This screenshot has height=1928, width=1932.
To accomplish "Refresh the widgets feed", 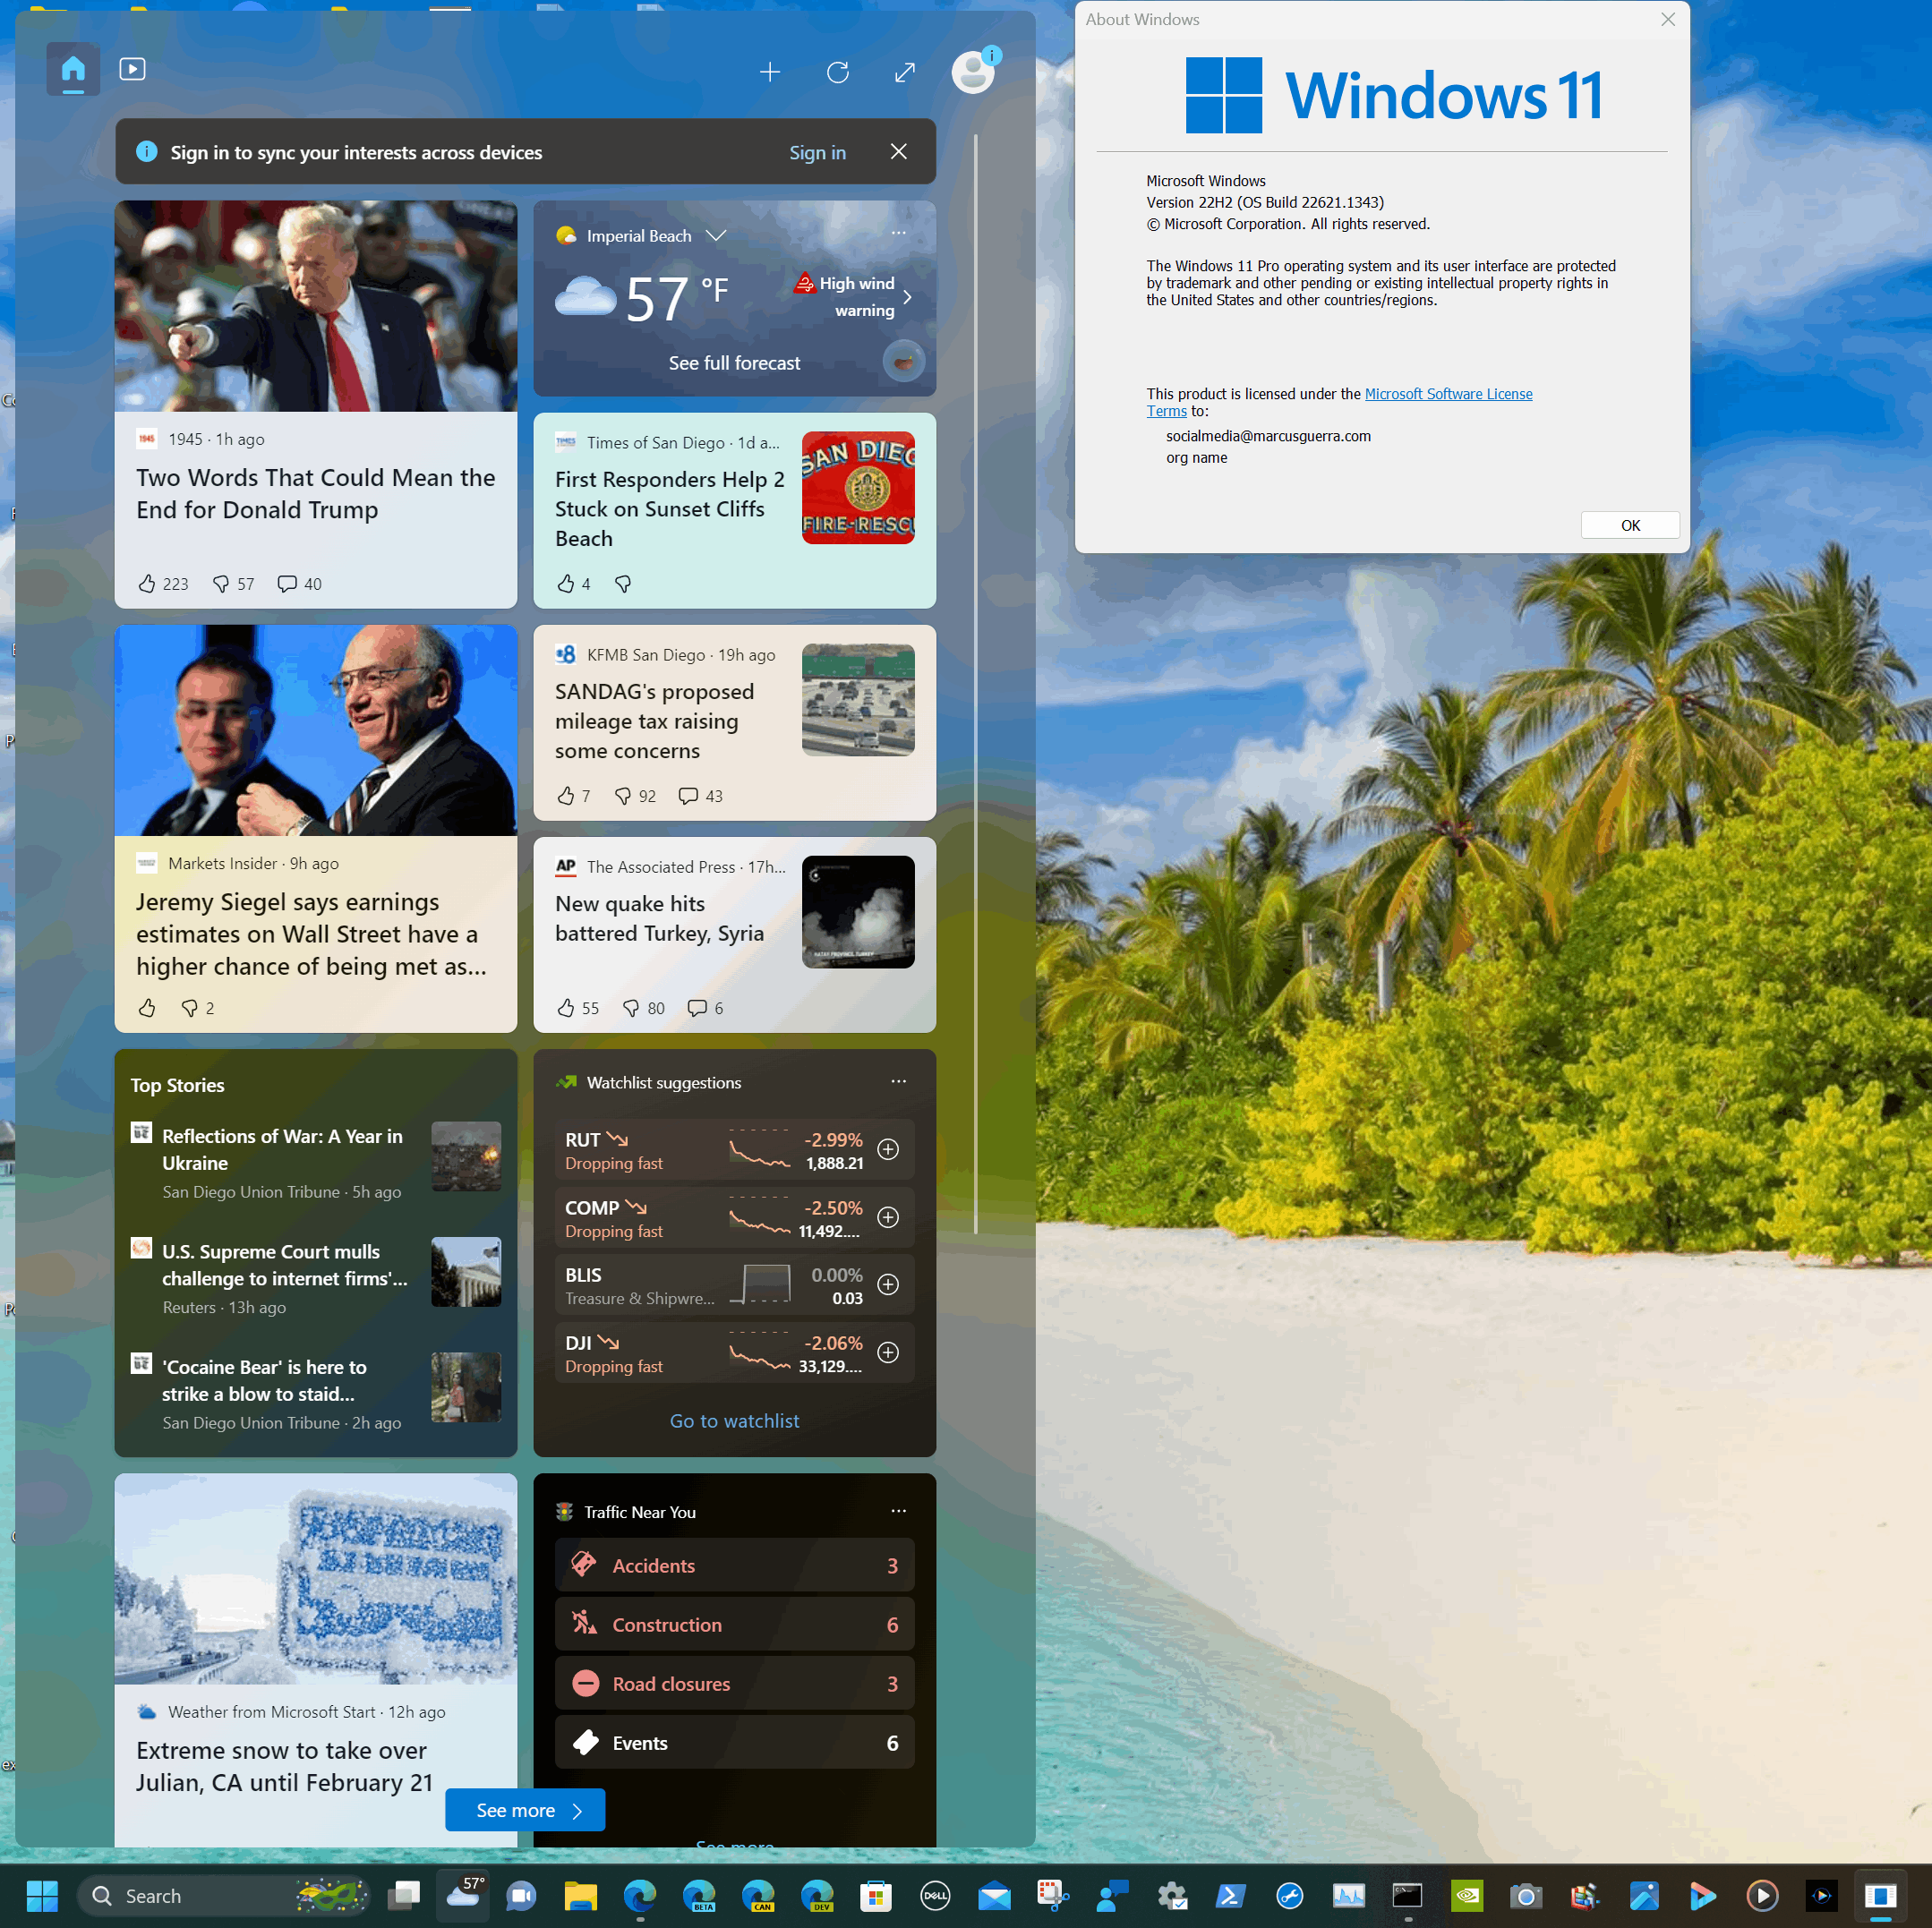I will coord(837,72).
